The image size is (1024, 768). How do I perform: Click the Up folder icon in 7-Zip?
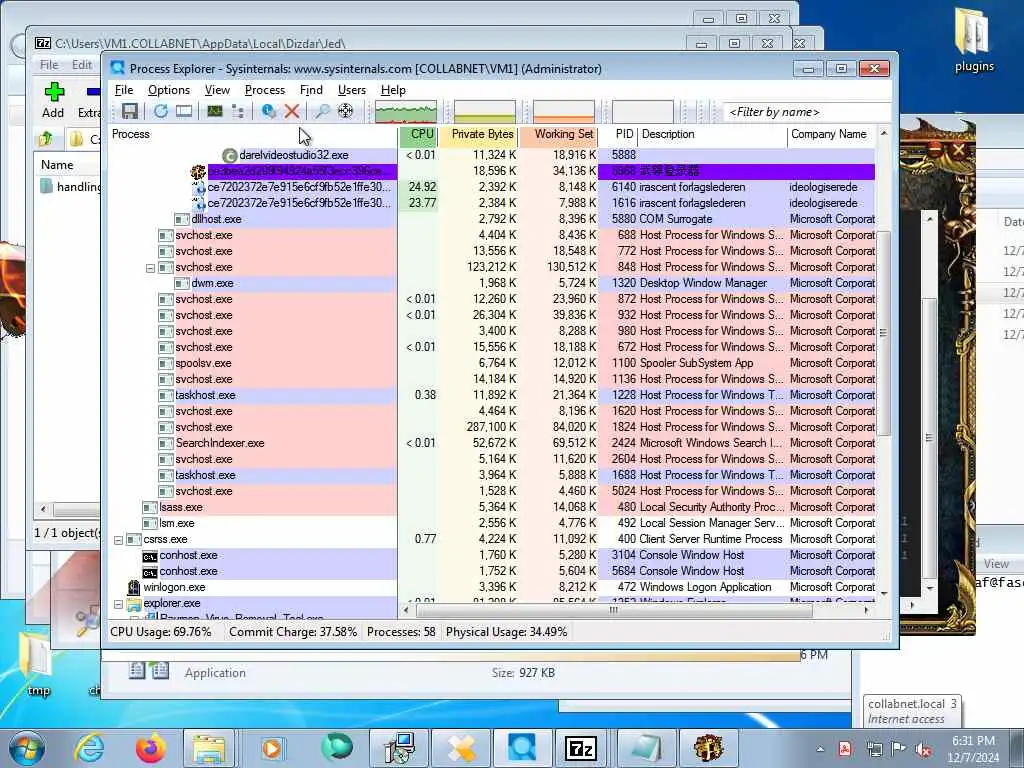point(46,138)
